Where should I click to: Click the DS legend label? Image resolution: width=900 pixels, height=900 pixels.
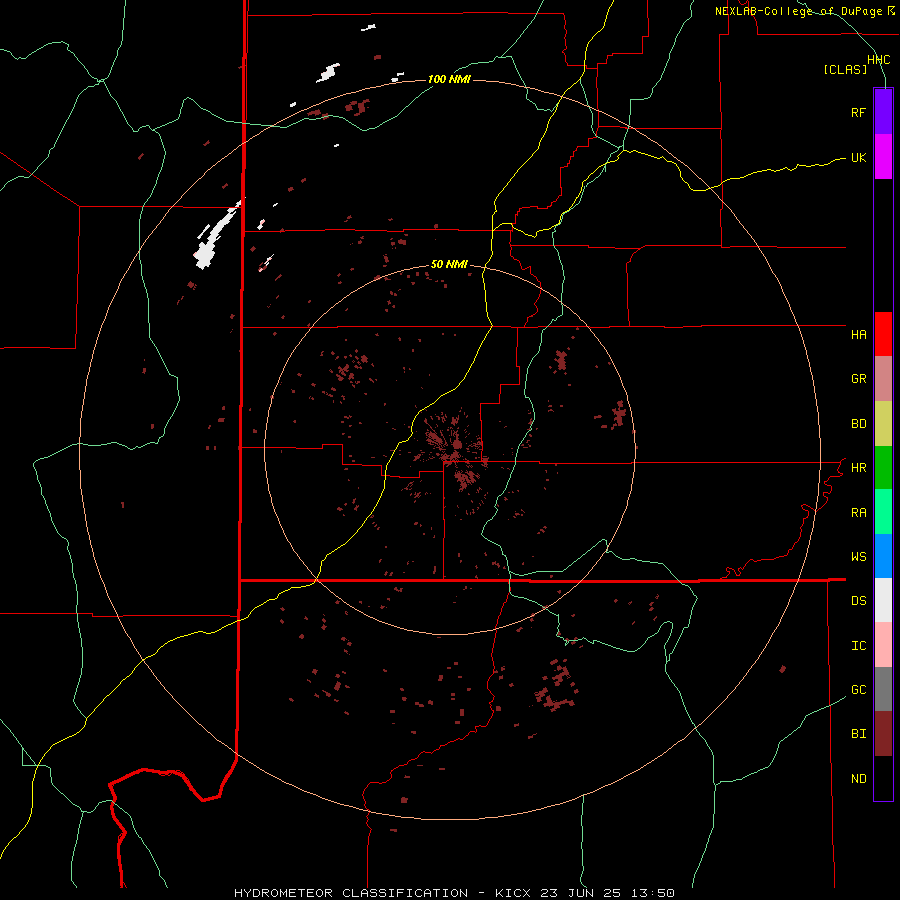coord(858,601)
